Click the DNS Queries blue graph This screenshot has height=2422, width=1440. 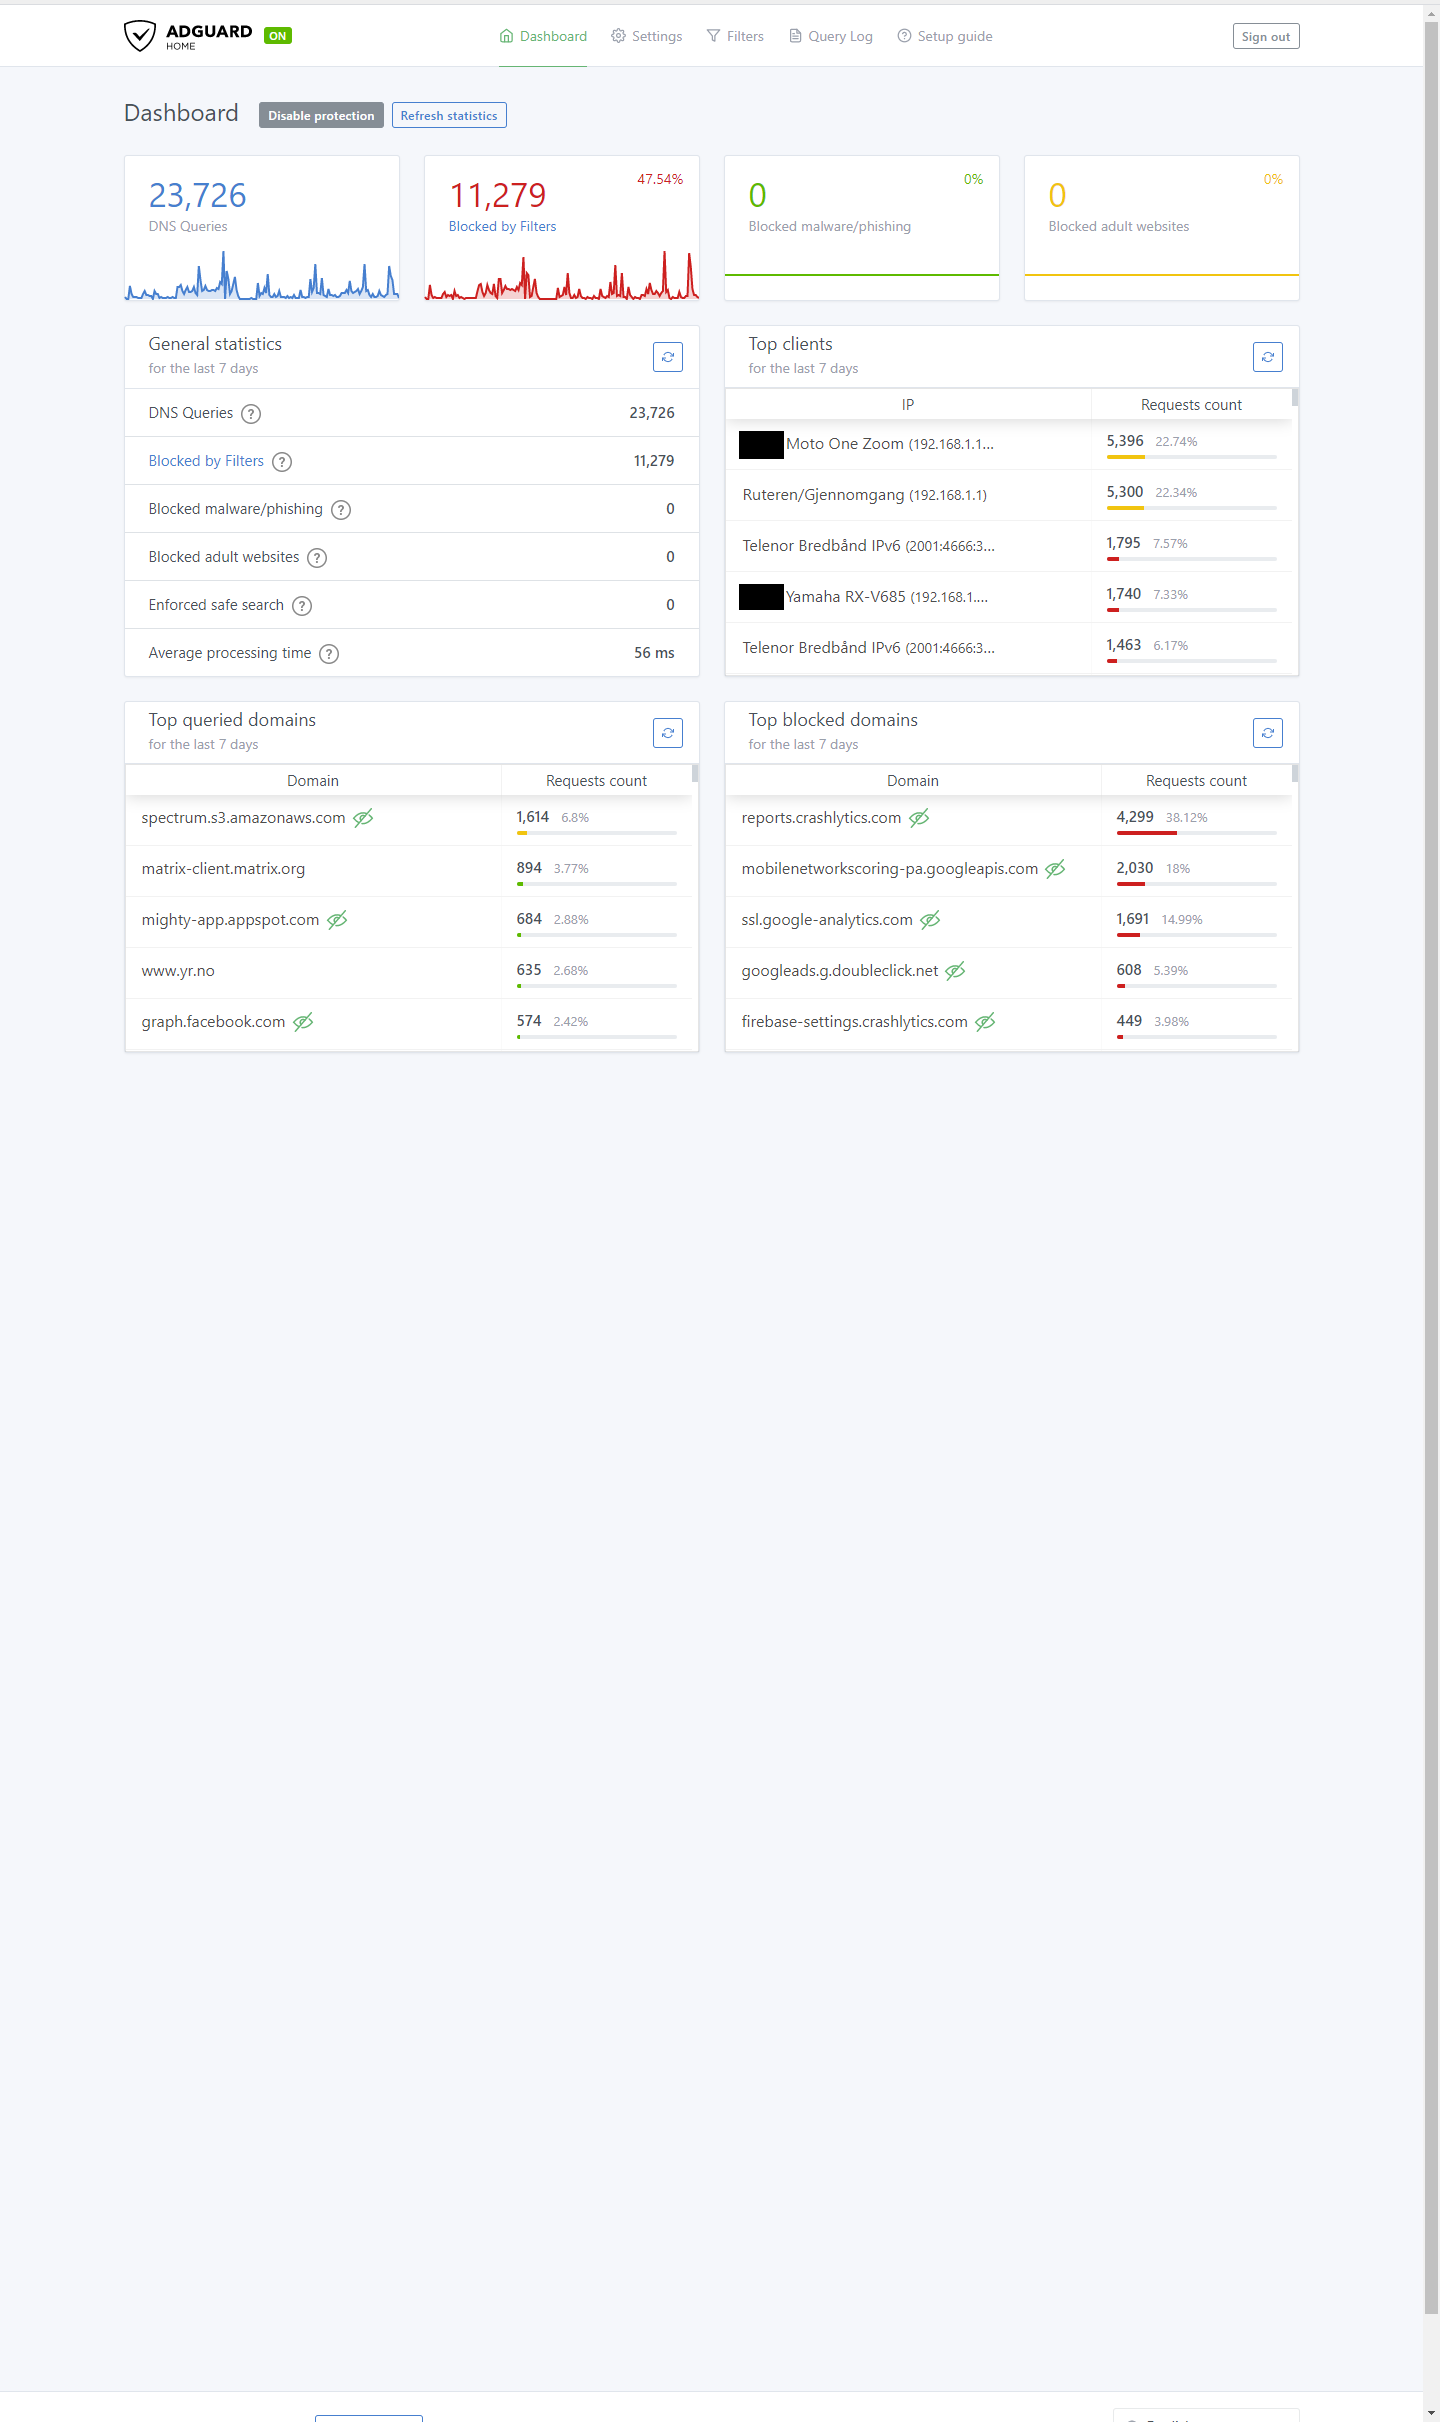(x=262, y=275)
